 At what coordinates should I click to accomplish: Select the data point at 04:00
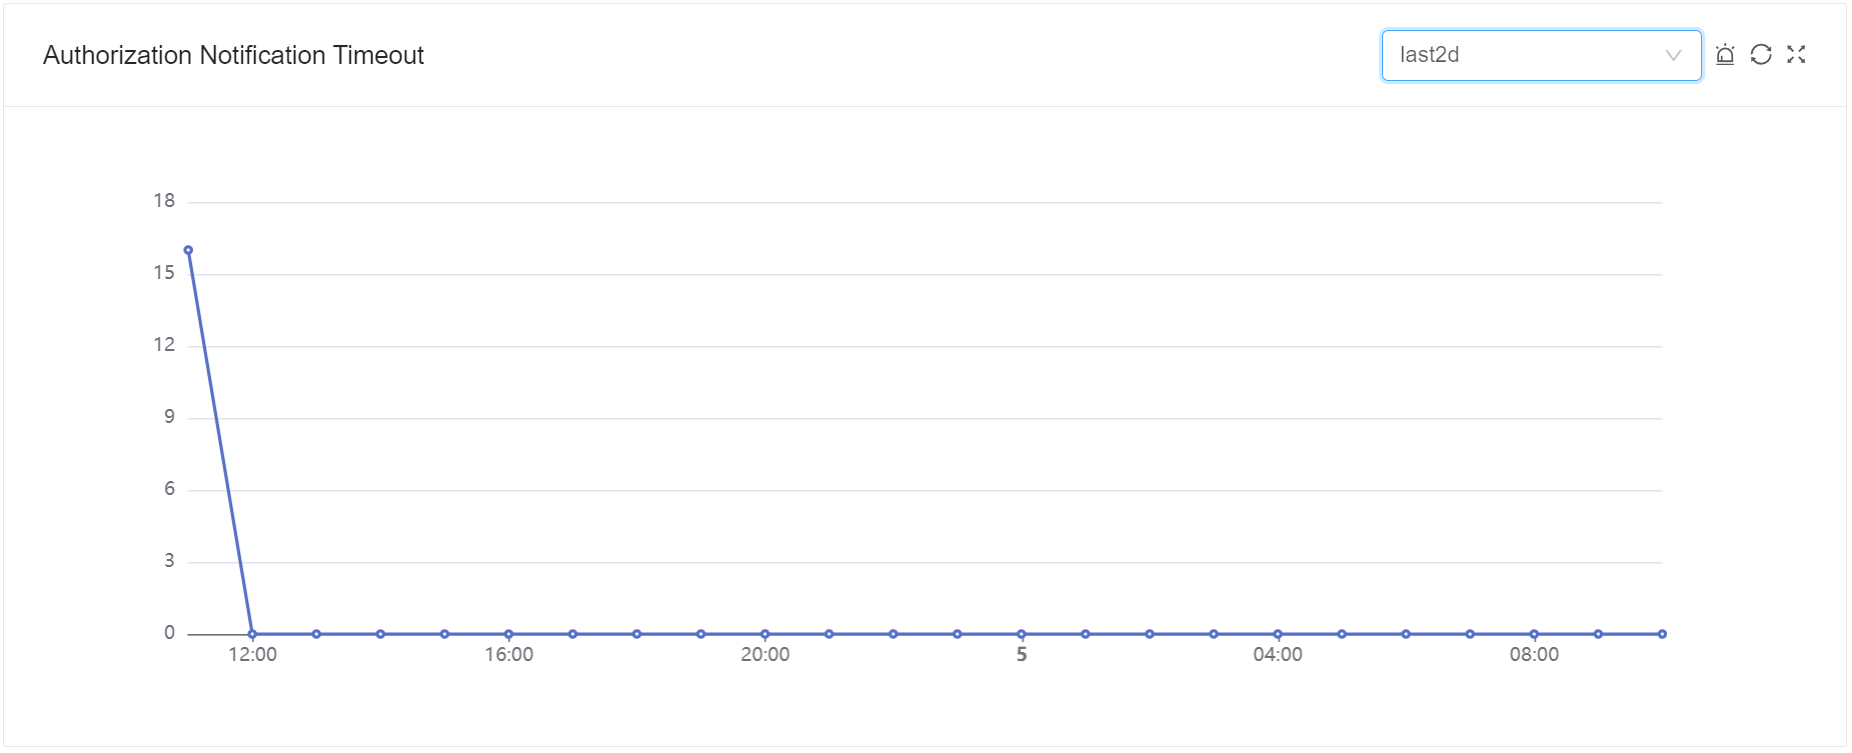point(1278,634)
